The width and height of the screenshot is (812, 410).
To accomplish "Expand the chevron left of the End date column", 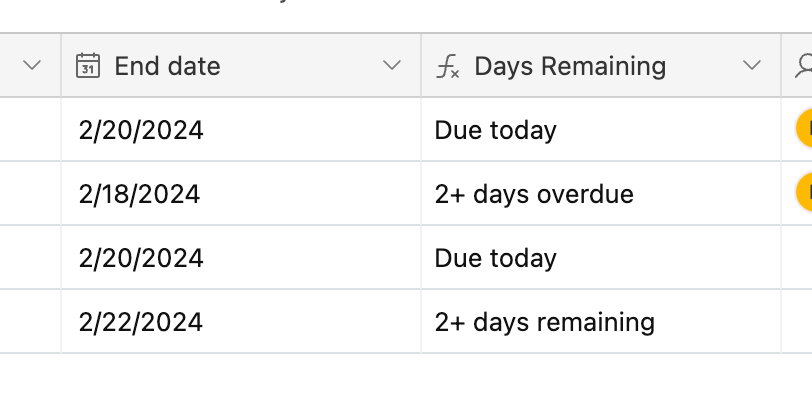I will pos(32,65).
